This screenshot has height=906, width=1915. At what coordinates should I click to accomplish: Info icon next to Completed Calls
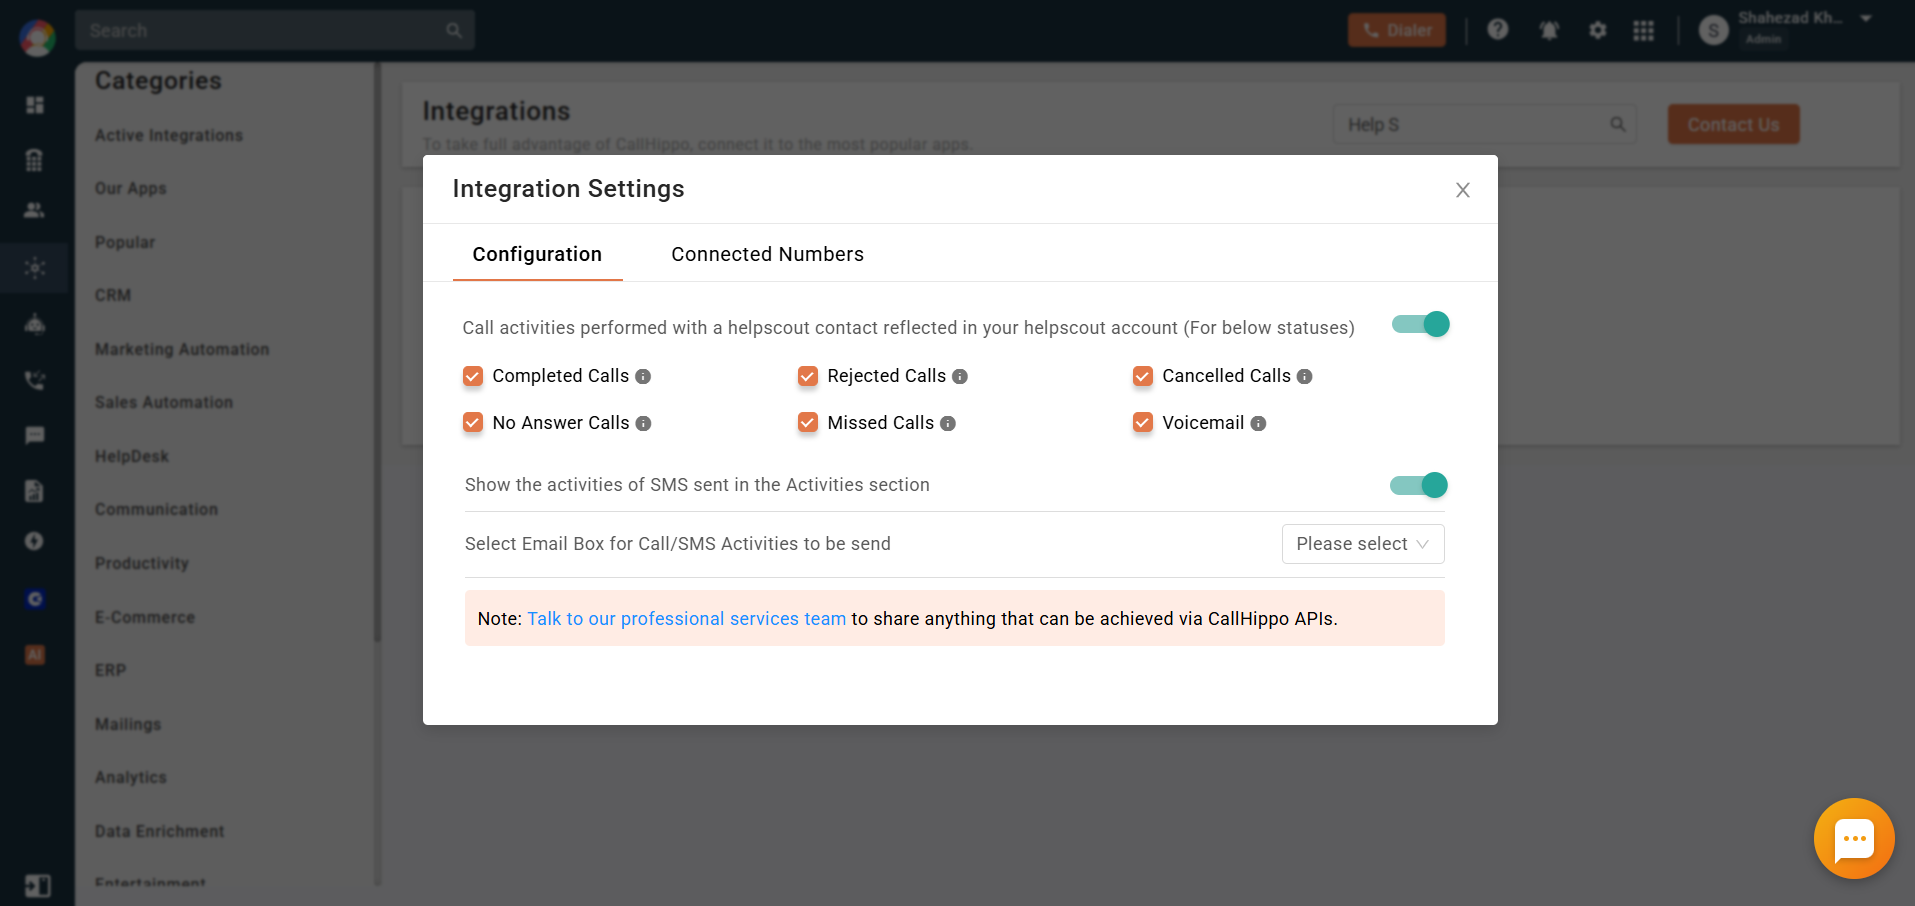coord(643,377)
